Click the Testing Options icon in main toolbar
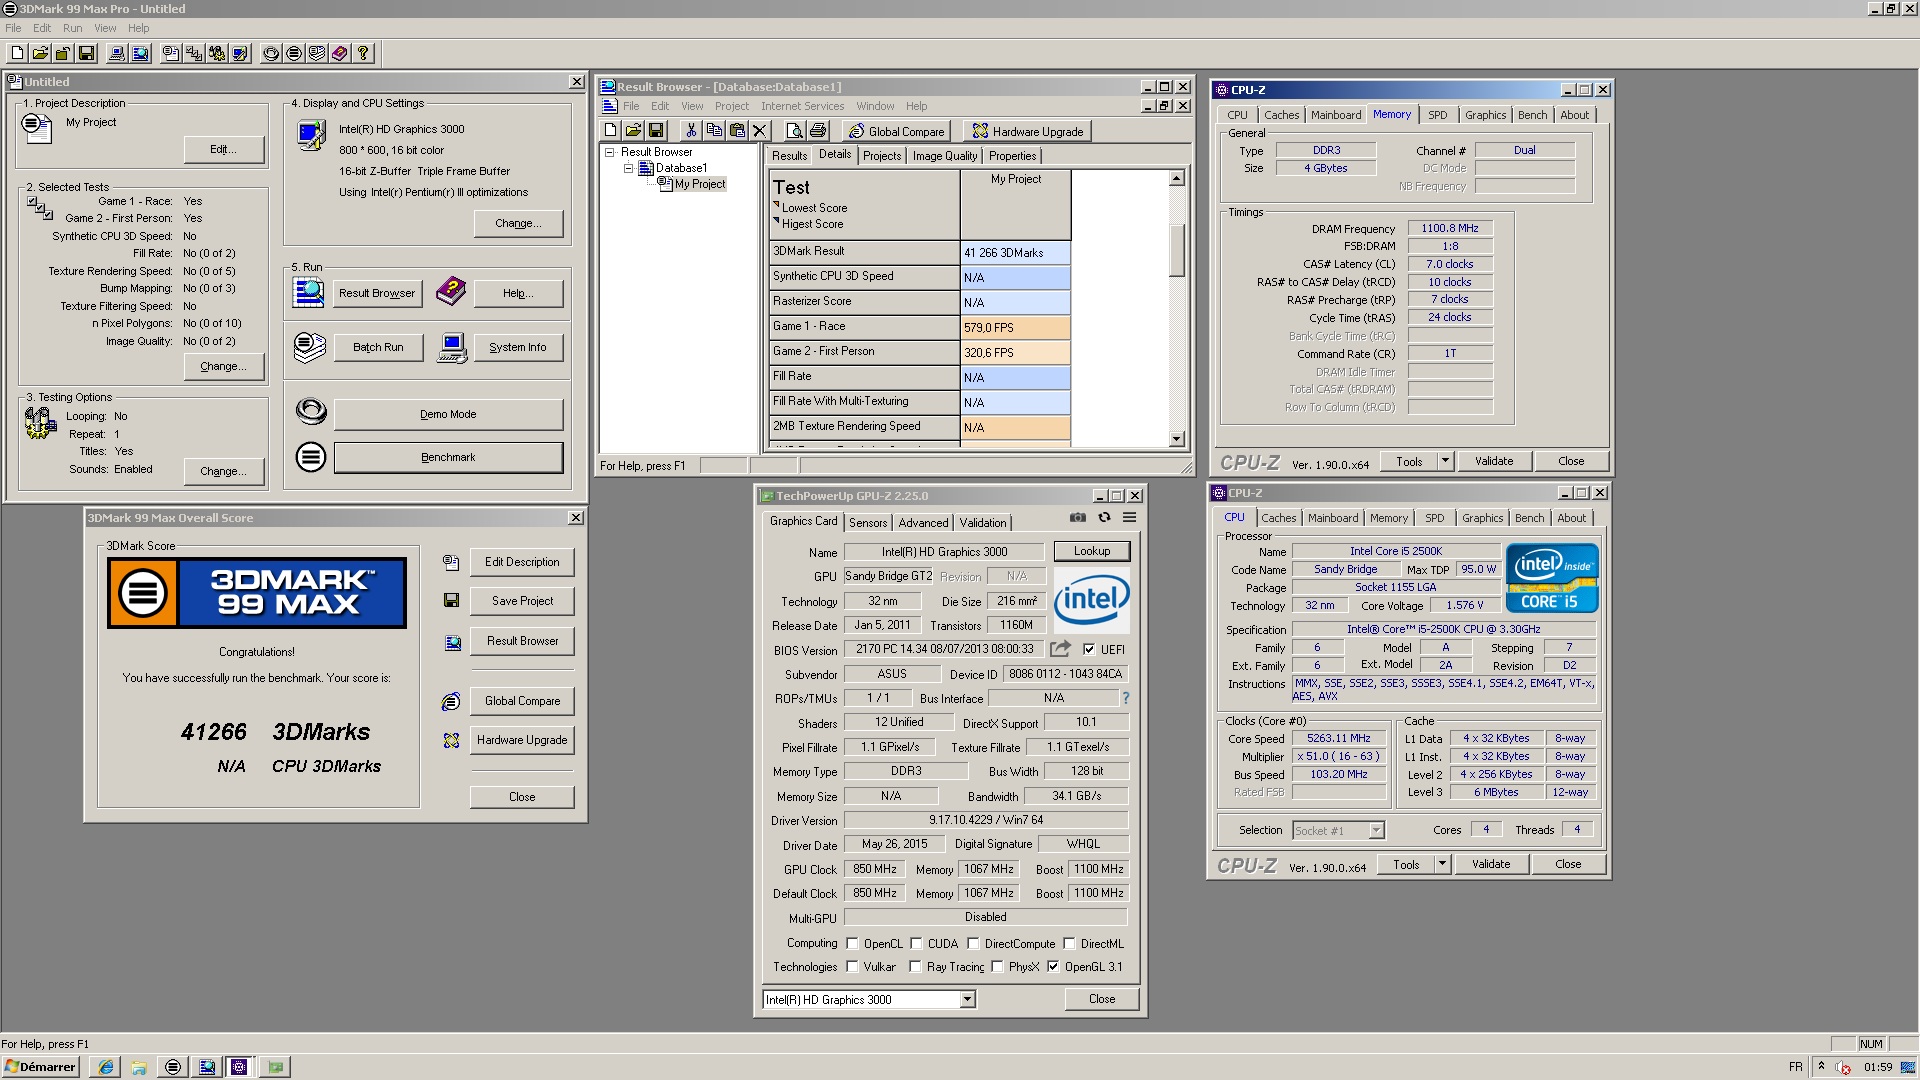 click(x=216, y=53)
